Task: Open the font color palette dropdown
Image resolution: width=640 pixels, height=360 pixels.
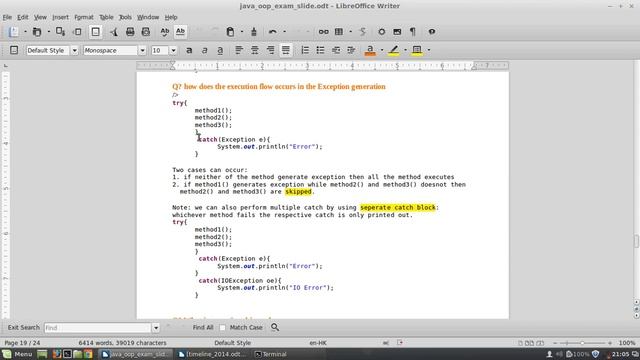Action: (382, 50)
